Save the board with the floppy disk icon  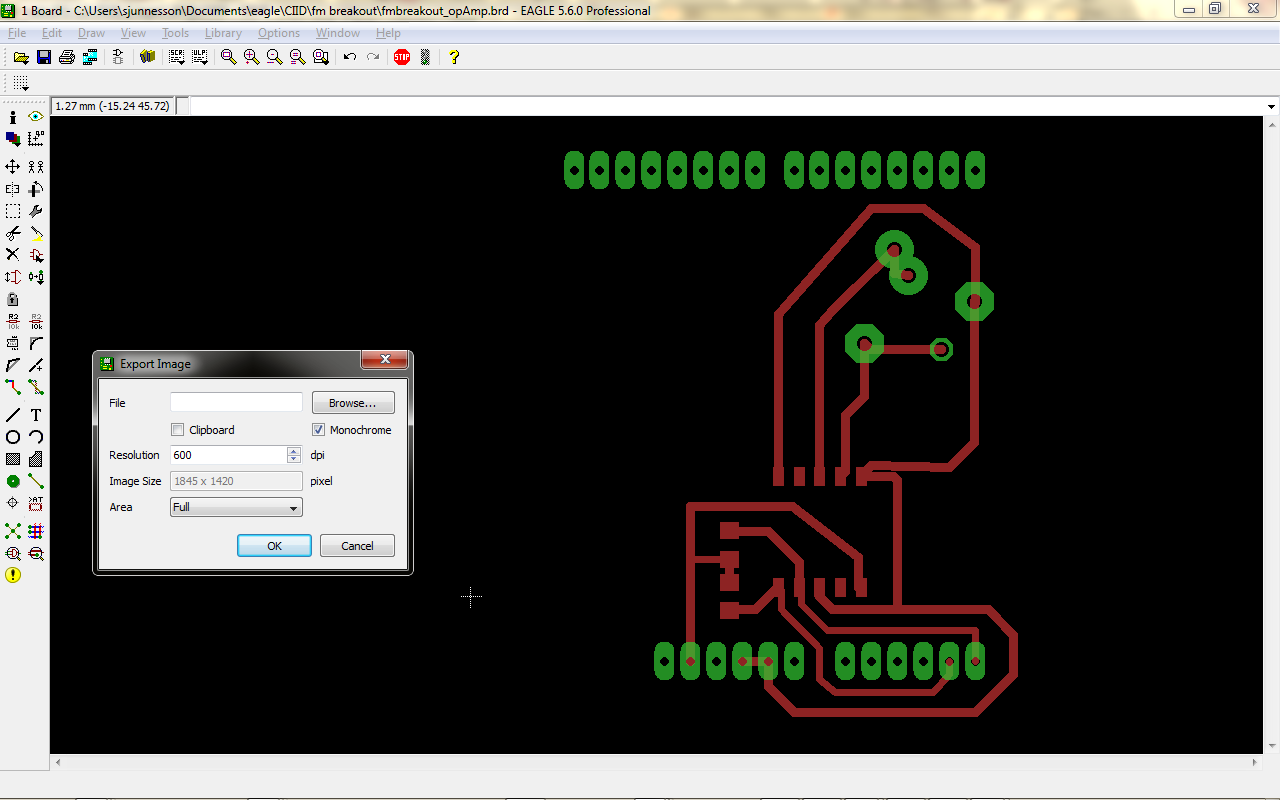tap(44, 57)
